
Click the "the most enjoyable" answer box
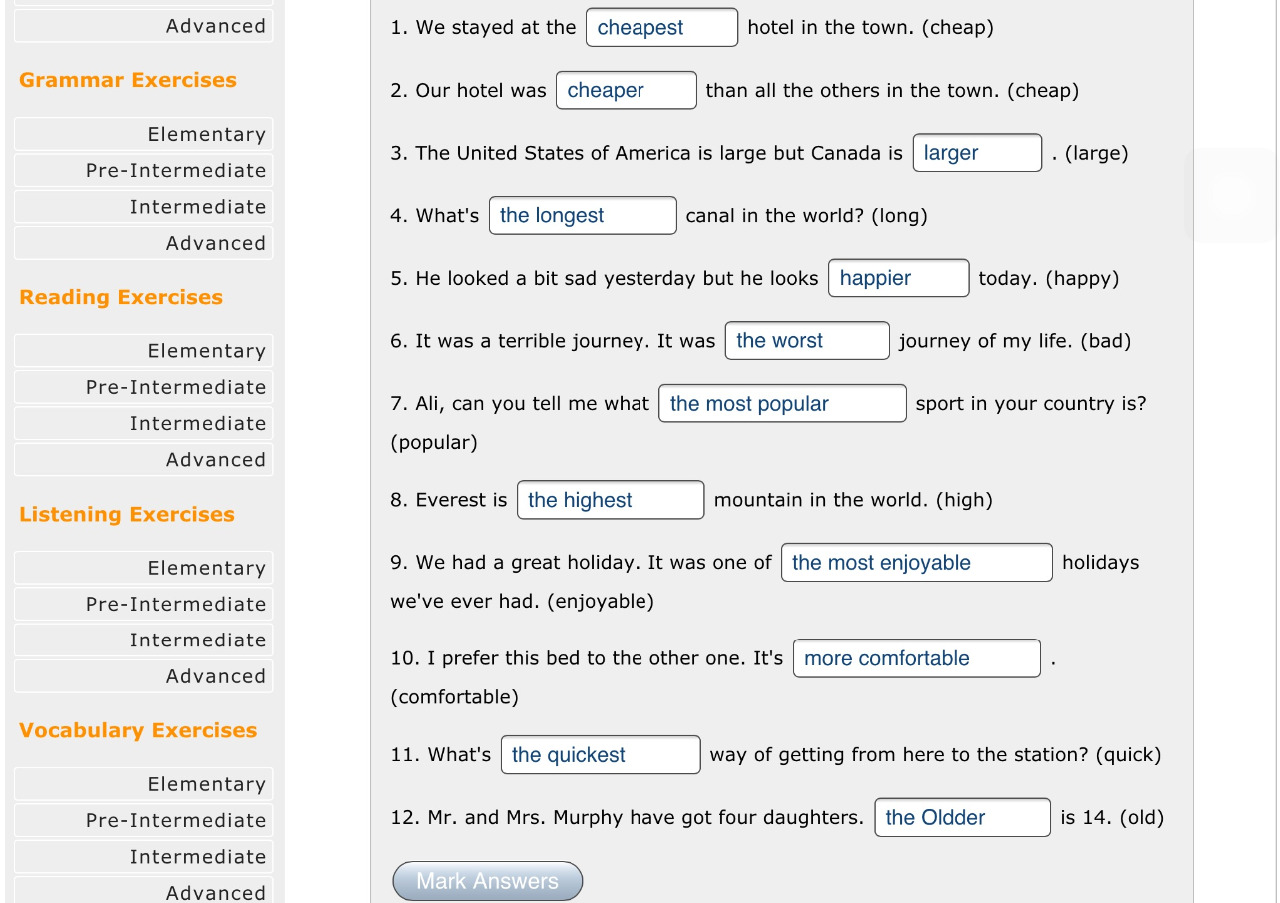pyautogui.click(x=916, y=562)
